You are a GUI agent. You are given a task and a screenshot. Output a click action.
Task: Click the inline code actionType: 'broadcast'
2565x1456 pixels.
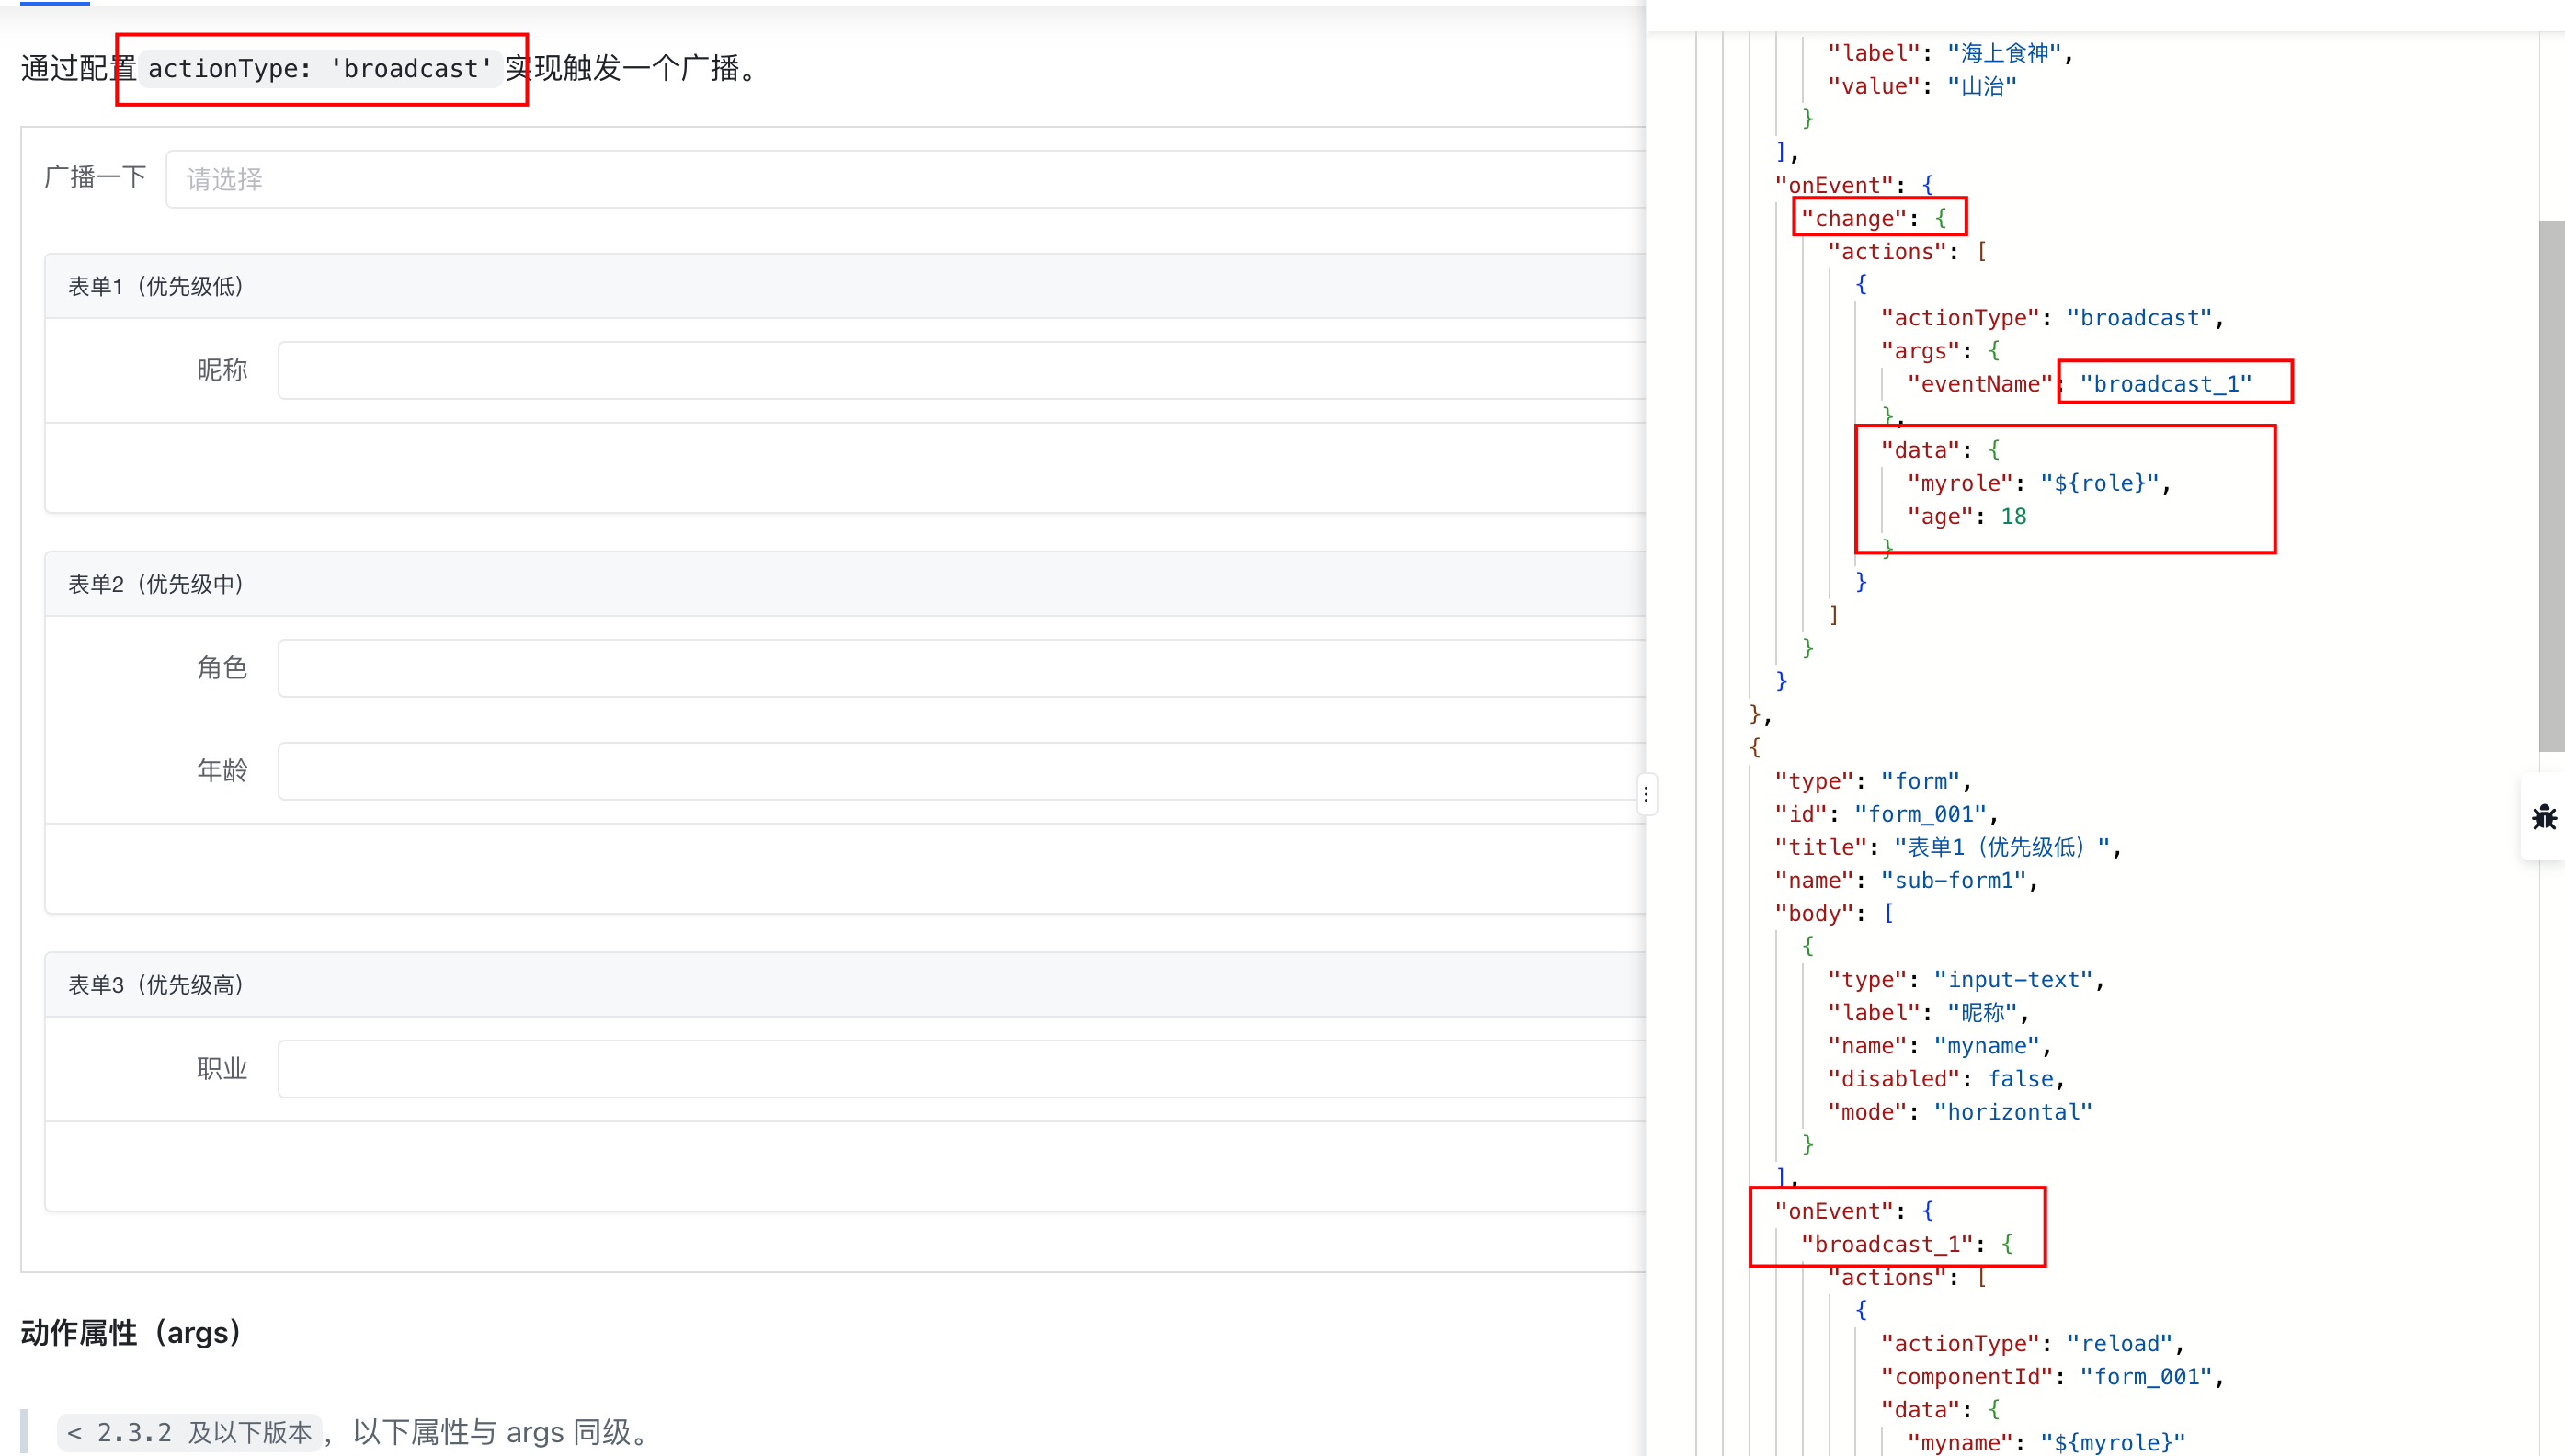point(320,68)
